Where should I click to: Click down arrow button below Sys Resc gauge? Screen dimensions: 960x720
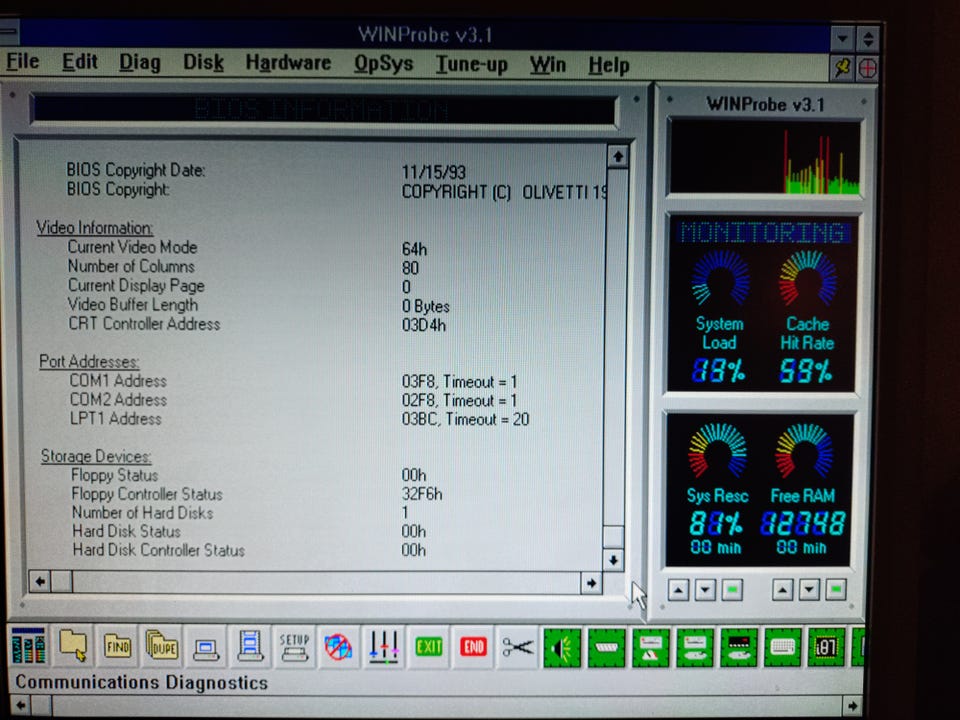[705, 590]
